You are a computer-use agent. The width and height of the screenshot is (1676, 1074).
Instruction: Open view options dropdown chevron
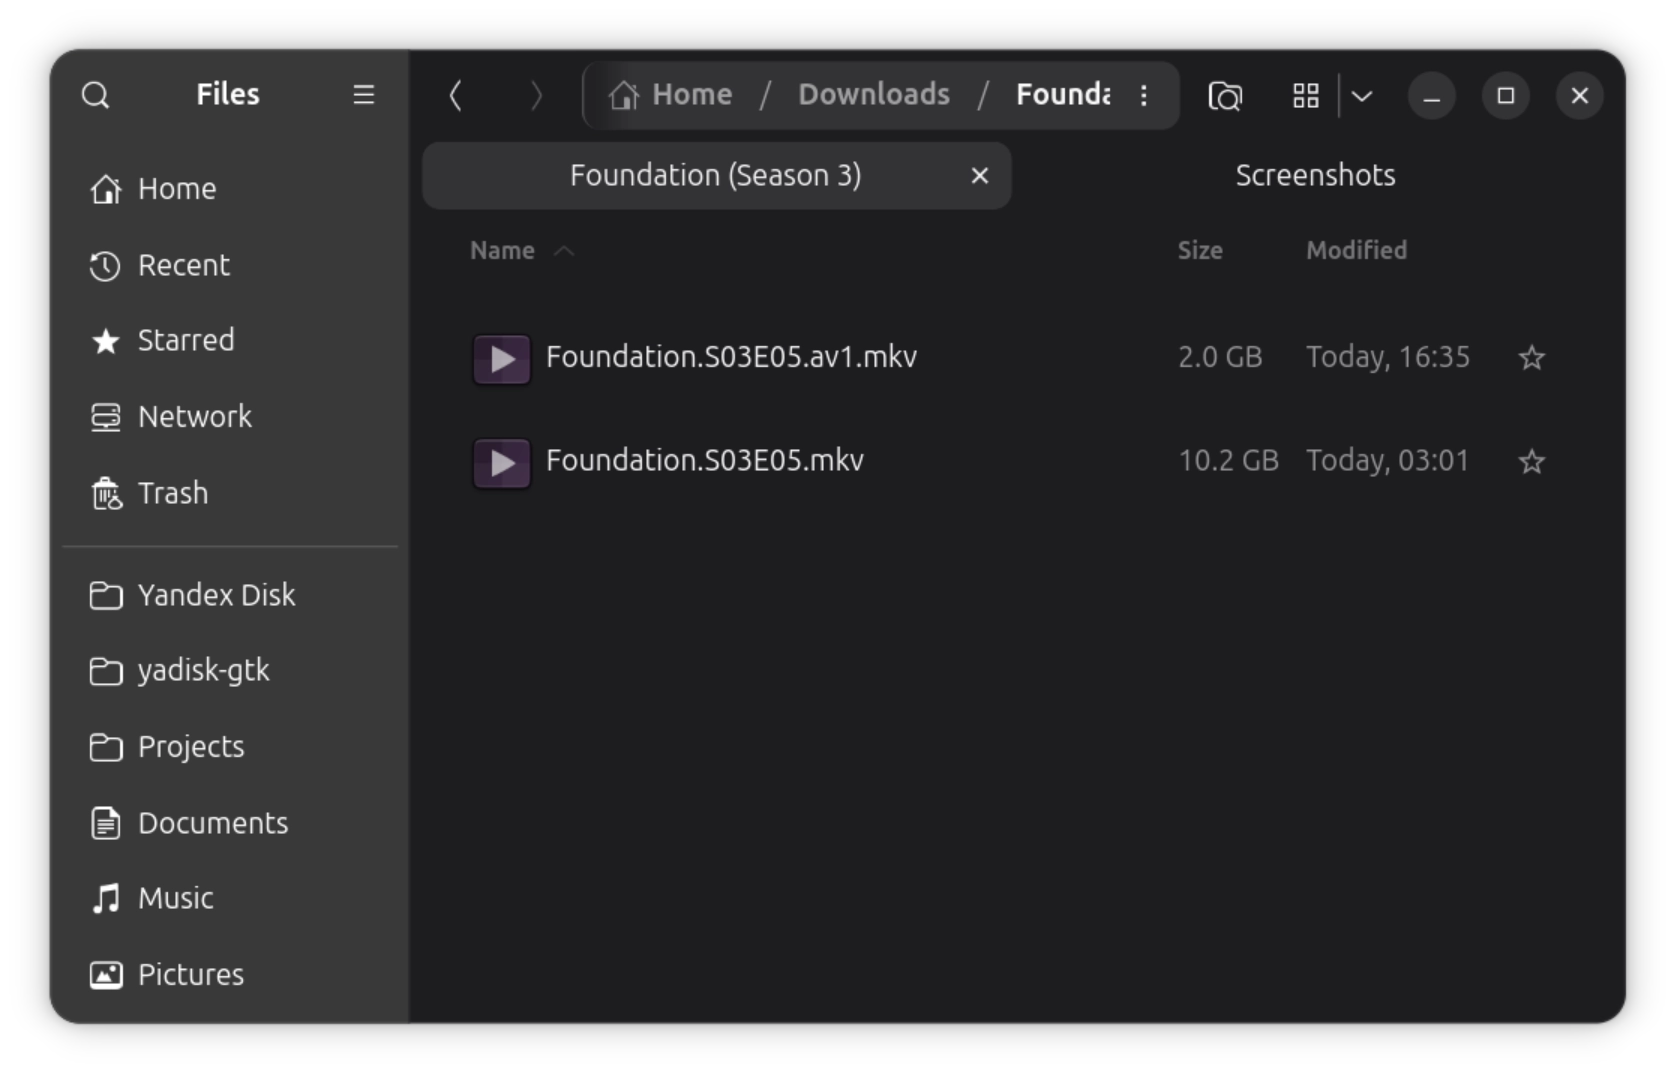tap(1361, 95)
